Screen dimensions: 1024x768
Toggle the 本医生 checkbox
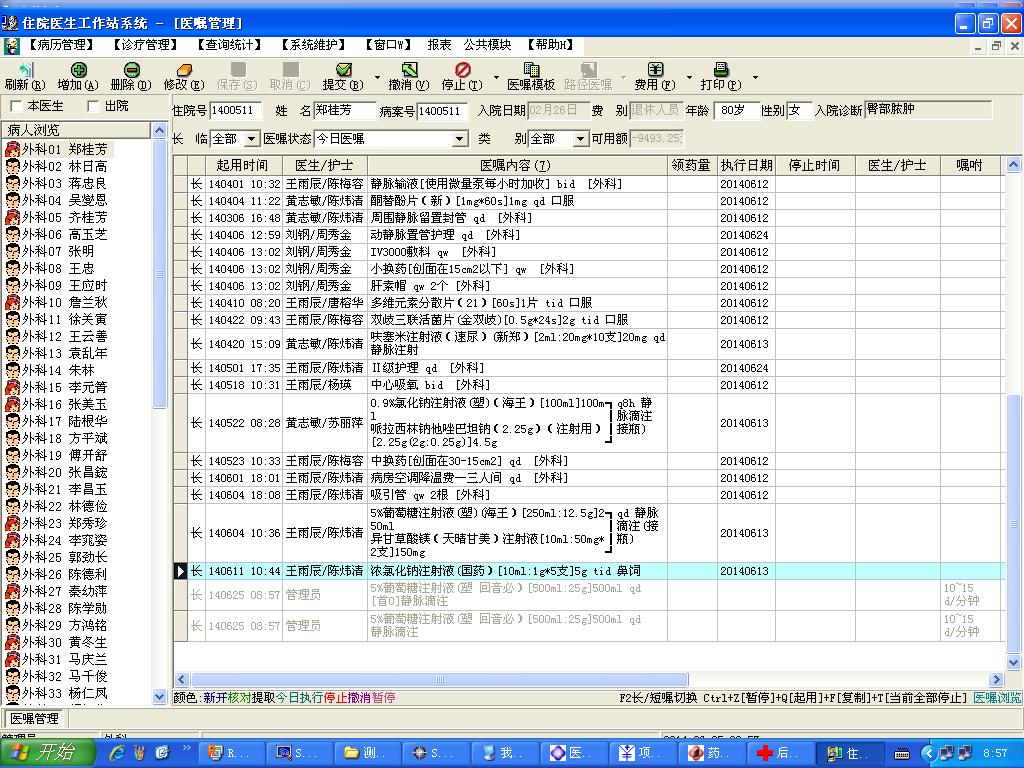(x=16, y=106)
